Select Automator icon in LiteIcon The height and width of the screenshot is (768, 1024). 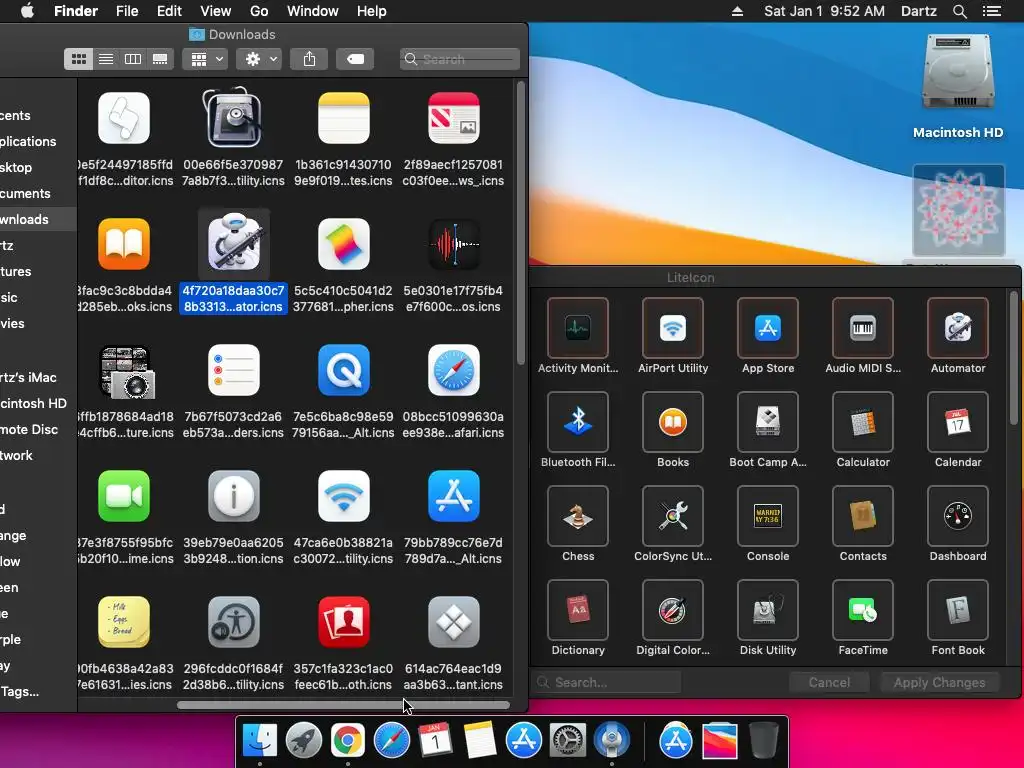pos(958,328)
